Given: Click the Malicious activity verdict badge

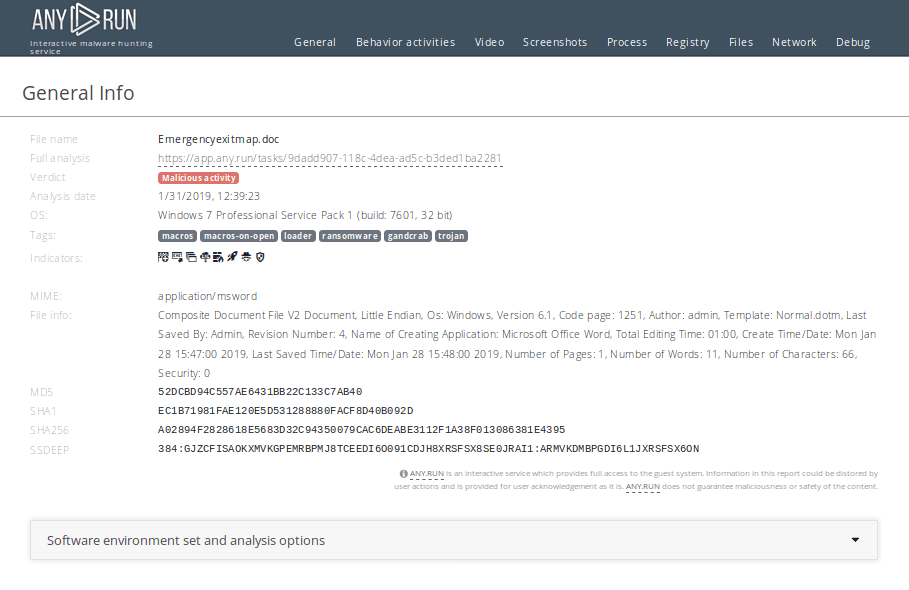Looking at the screenshot, I should (x=198, y=178).
